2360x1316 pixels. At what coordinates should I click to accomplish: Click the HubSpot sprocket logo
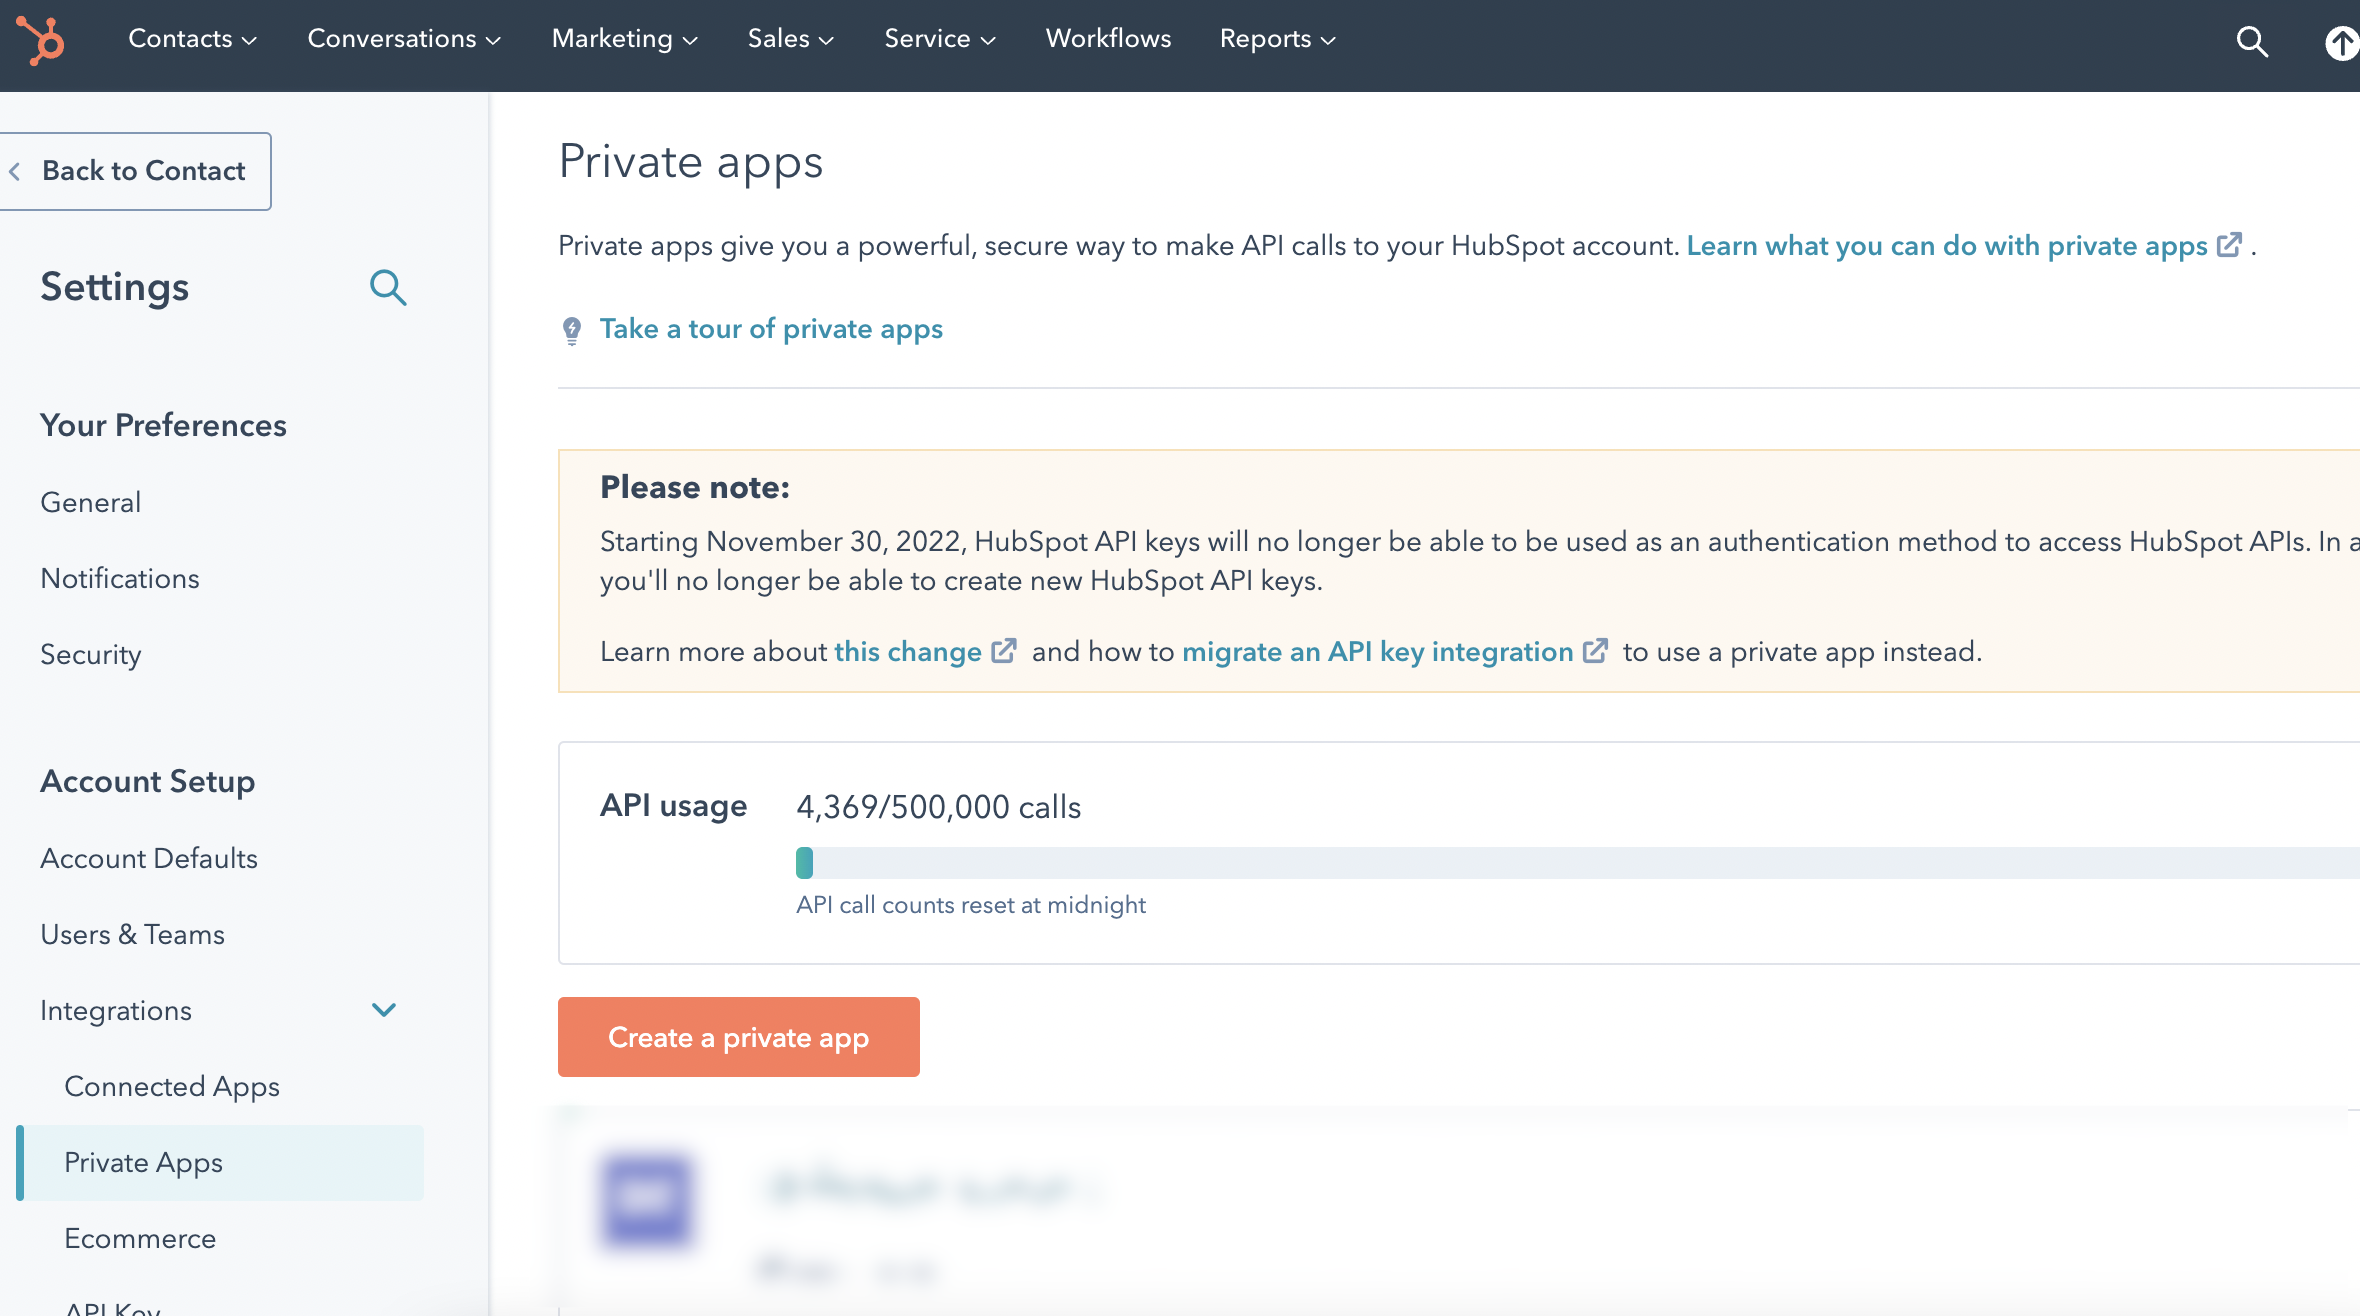[x=40, y=42]
